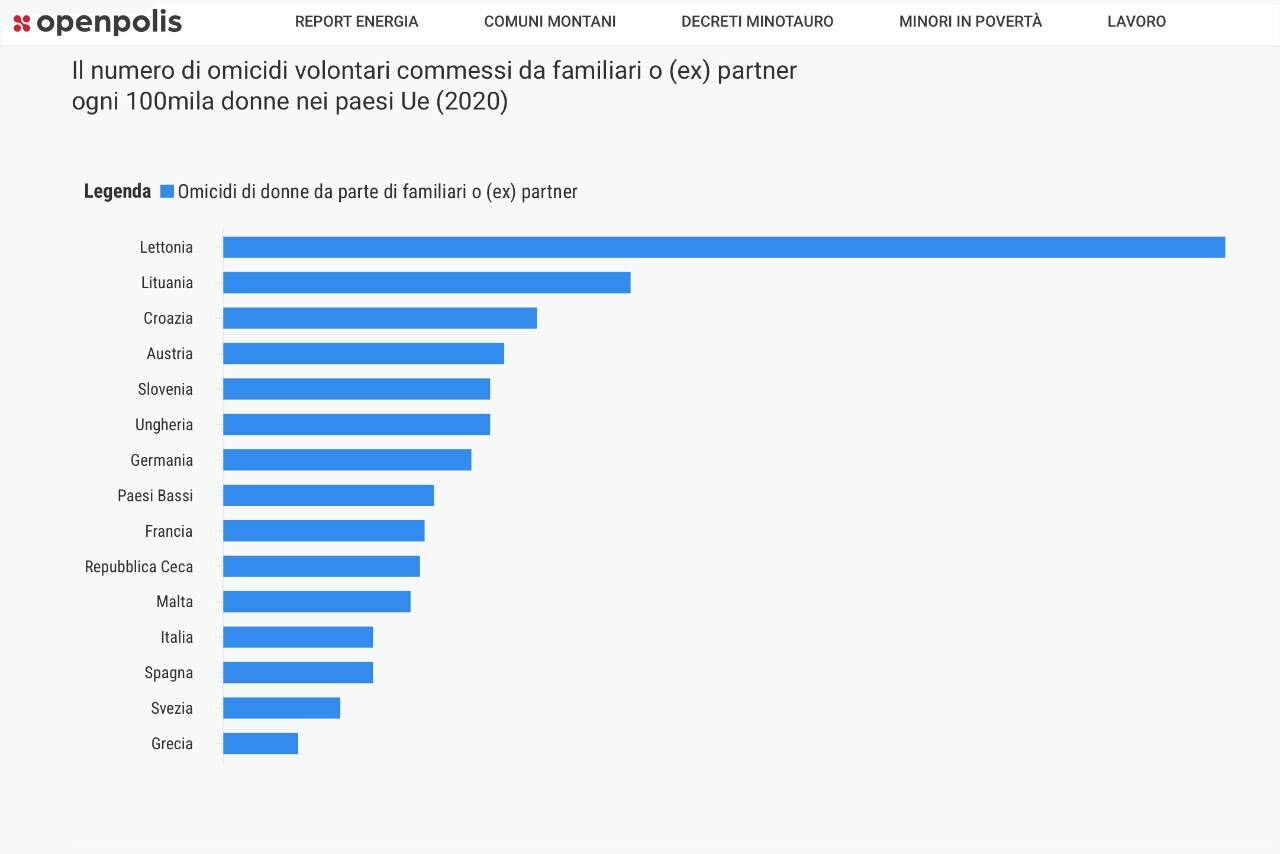
Task: Select the Austria bar
Action: (363, 354)
